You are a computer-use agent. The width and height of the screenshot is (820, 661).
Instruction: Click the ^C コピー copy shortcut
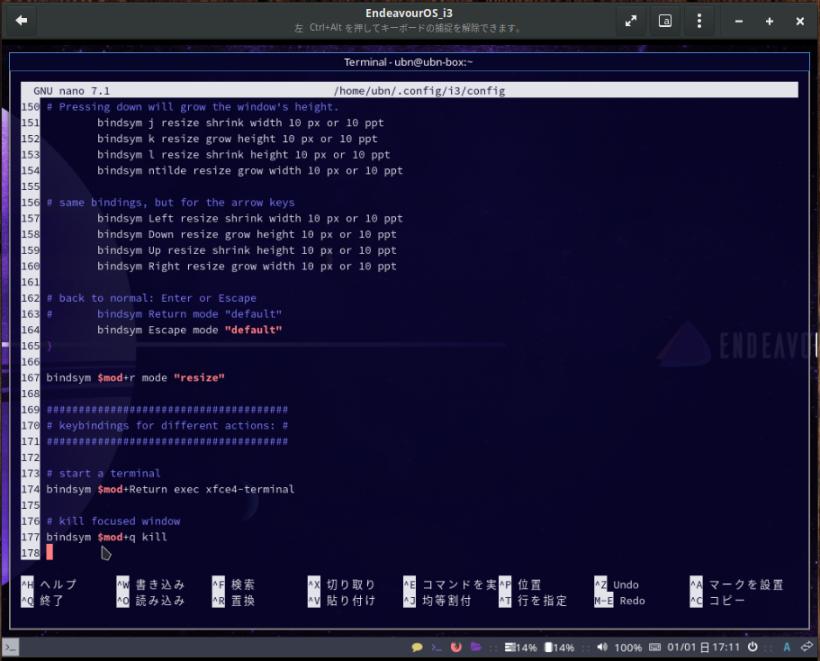718,600
